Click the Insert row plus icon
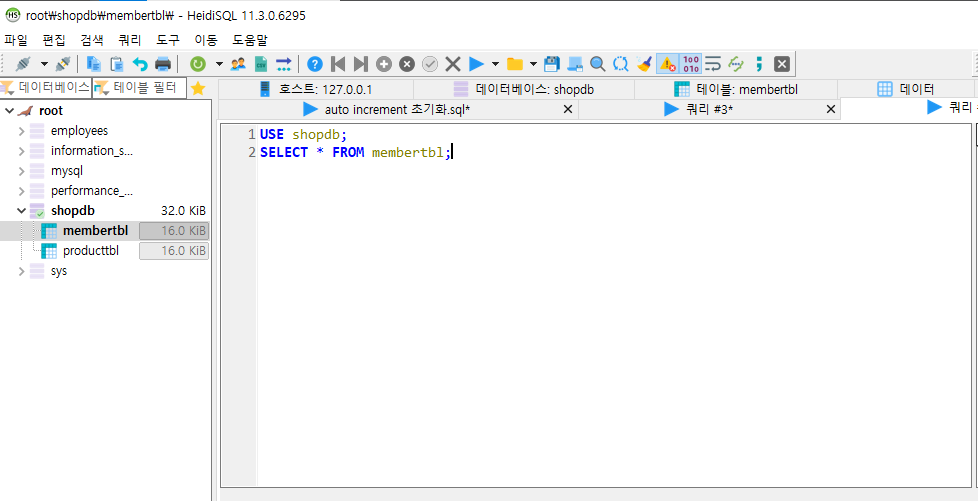 point(384,64)
